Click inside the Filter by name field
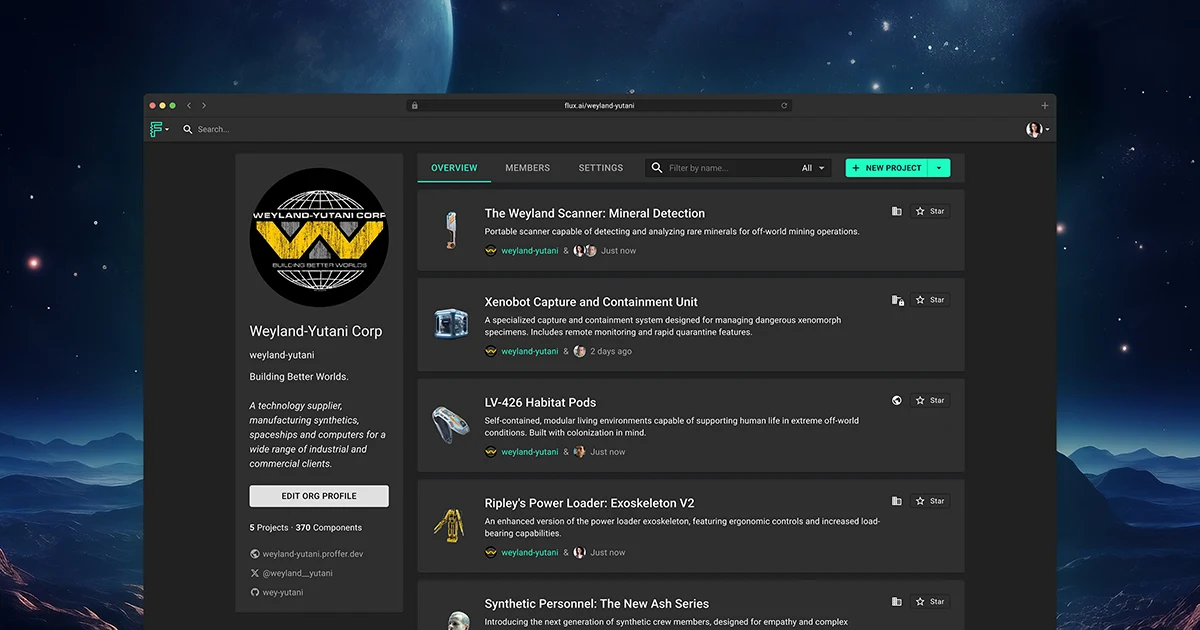Screen dimensions: 1200x630 (x=730, y=167)
